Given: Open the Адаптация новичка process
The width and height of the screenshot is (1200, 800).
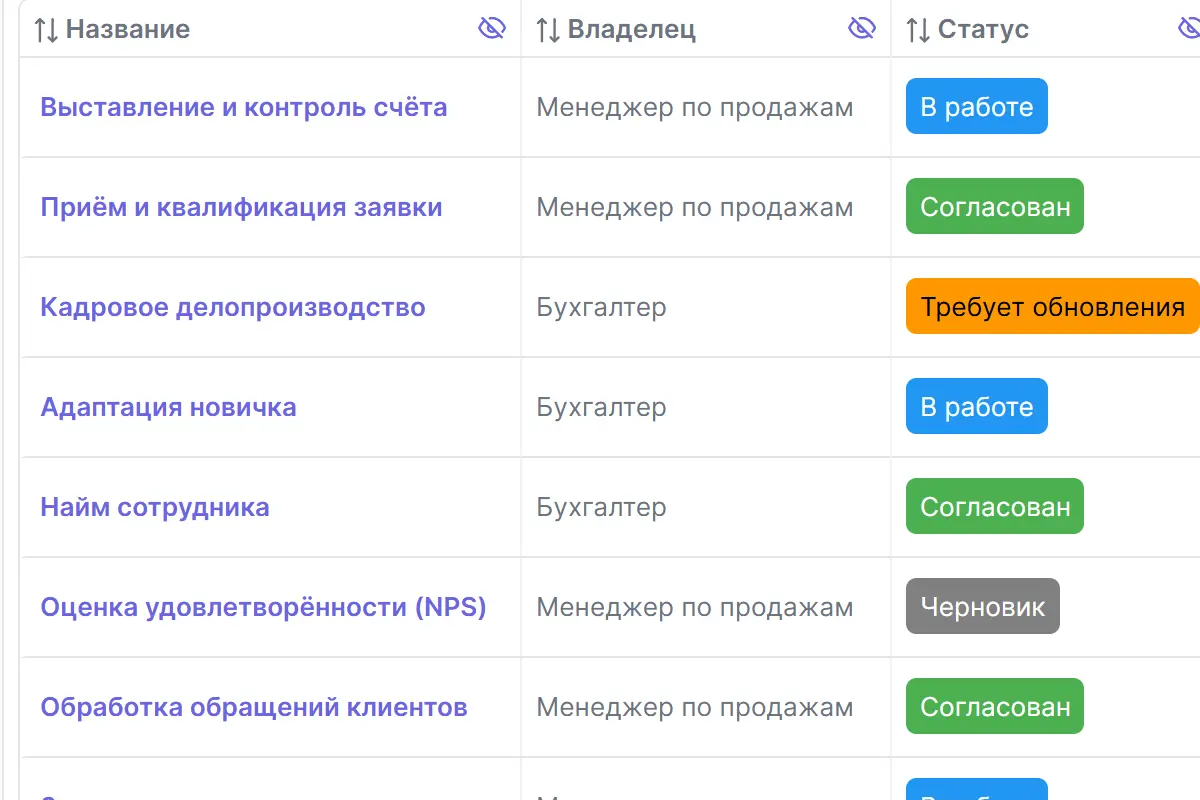Looking at the screenshot, I should point(168,407).
